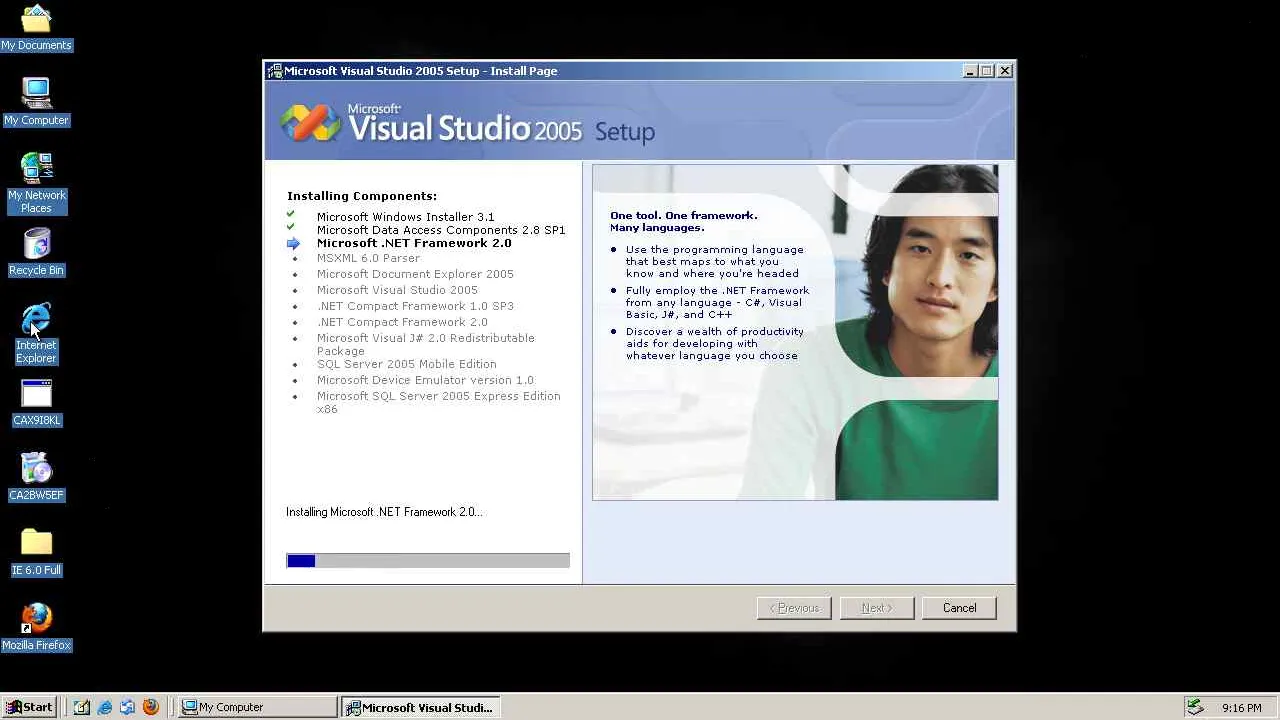Image resolution: width=1280 pixels, height=720 pixels.
Task: Click "Microsoft Document Explorer 2005" in the list
Action: tap(415, 274)
